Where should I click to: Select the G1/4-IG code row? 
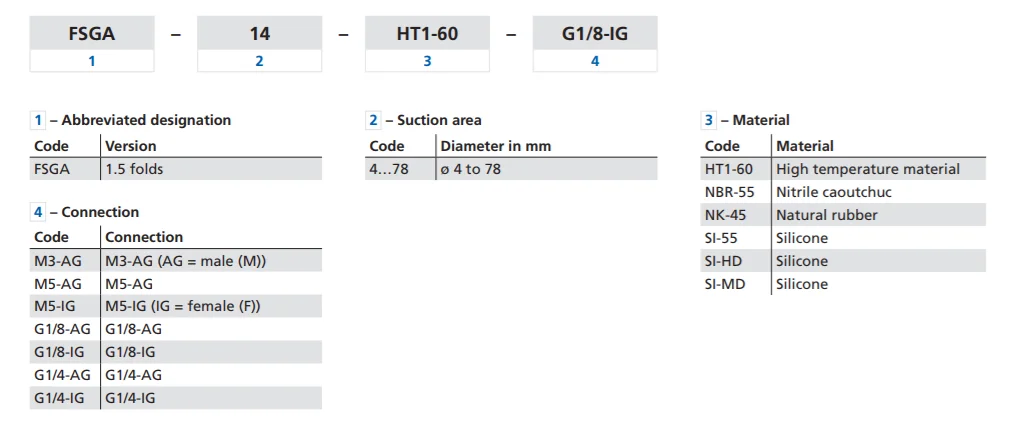[x=176, y=398]
